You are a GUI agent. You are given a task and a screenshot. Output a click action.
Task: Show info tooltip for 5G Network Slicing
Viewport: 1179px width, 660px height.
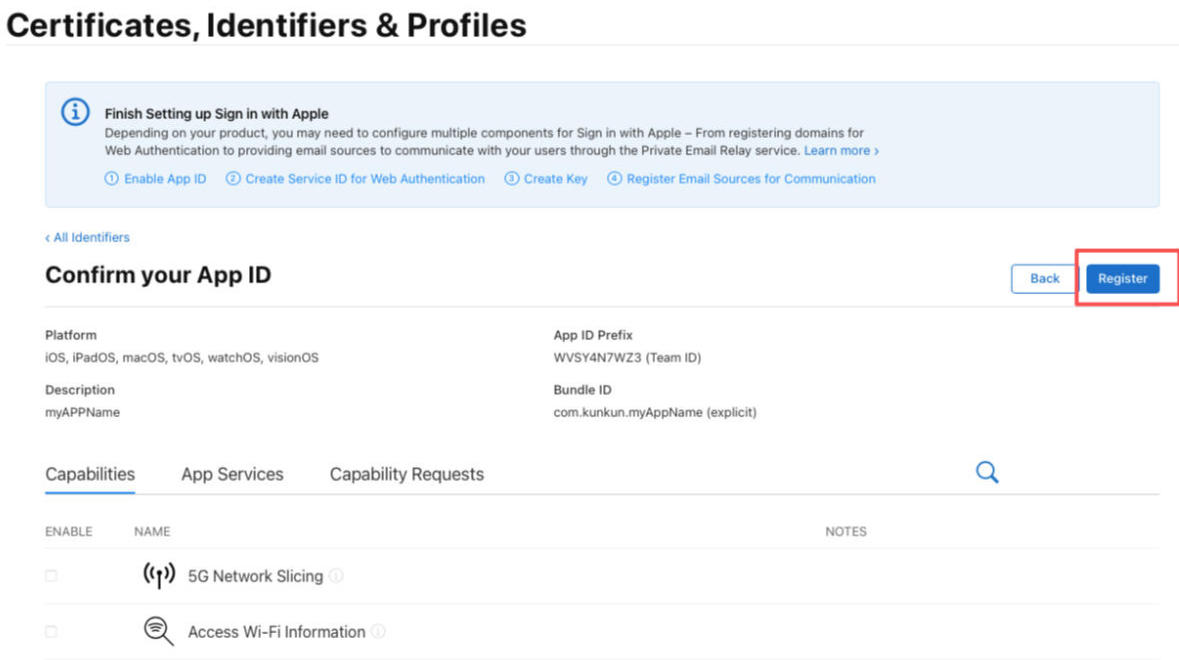pos(336,576)
